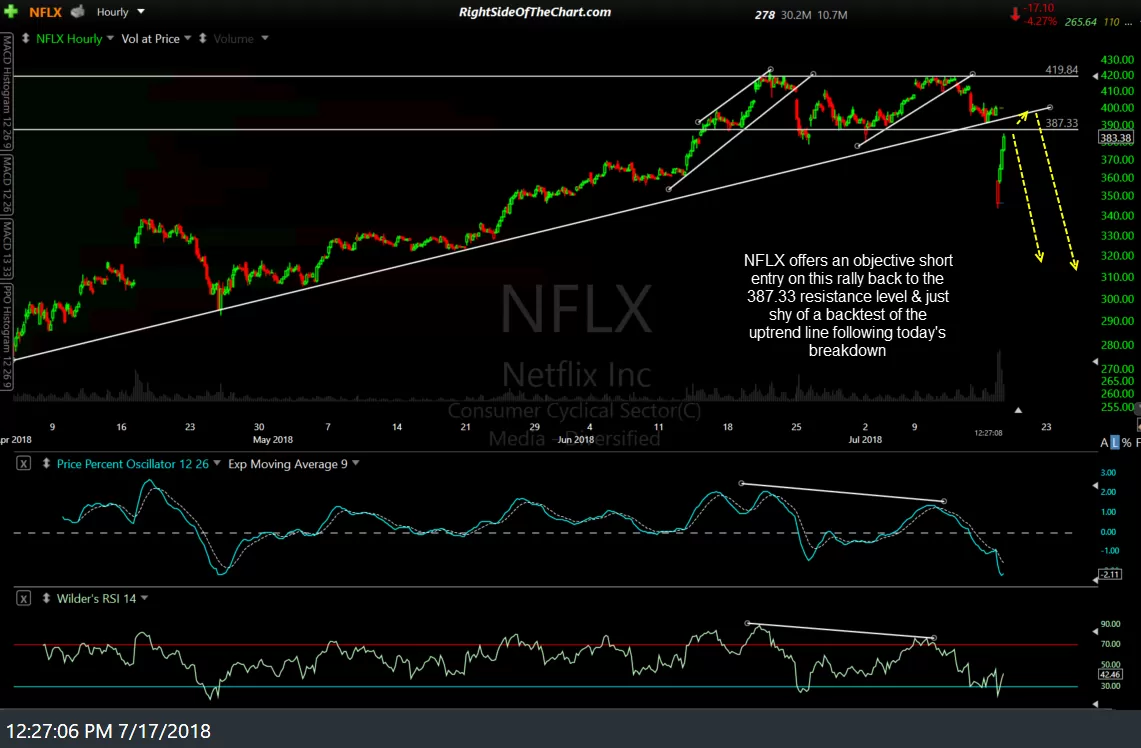This screenshot has height=748, width=1141.
Task: Toggle the % percent-scale button
Action: pyautogui.click(x=1127, y=442)
